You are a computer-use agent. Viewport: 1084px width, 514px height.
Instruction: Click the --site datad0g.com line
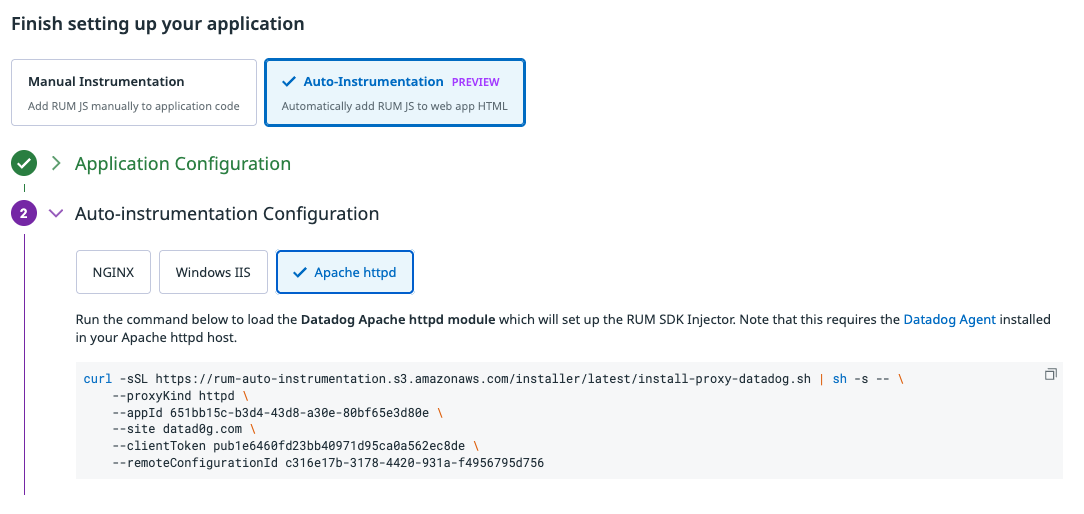184,430
